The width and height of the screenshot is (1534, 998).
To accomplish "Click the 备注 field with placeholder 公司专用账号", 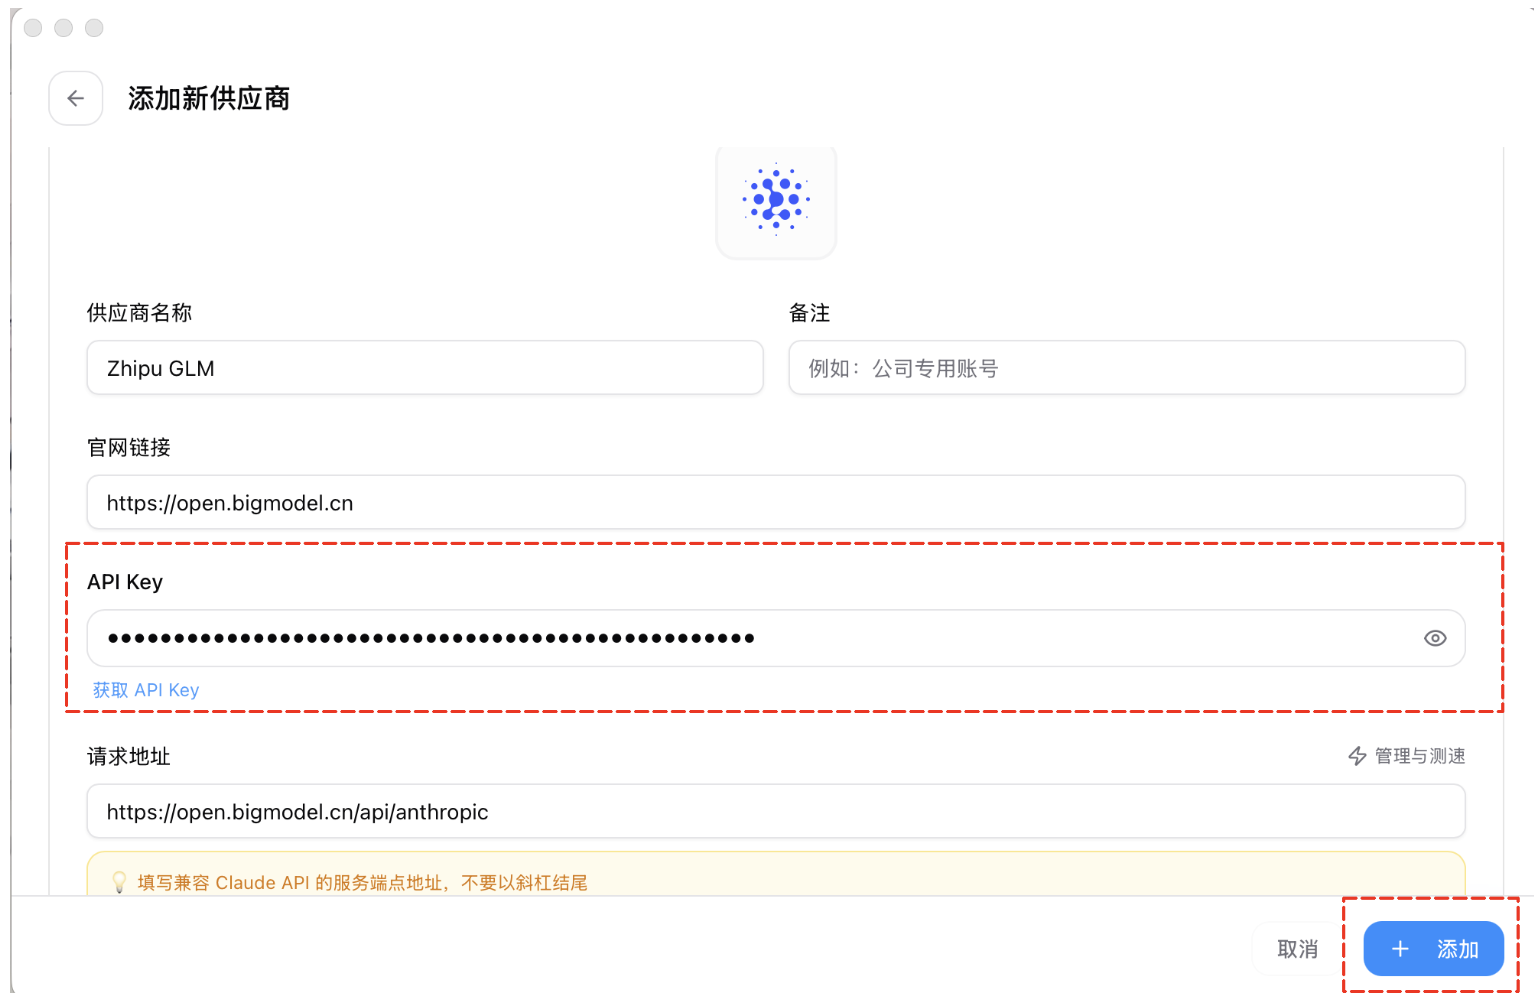I will [1126, 368].
